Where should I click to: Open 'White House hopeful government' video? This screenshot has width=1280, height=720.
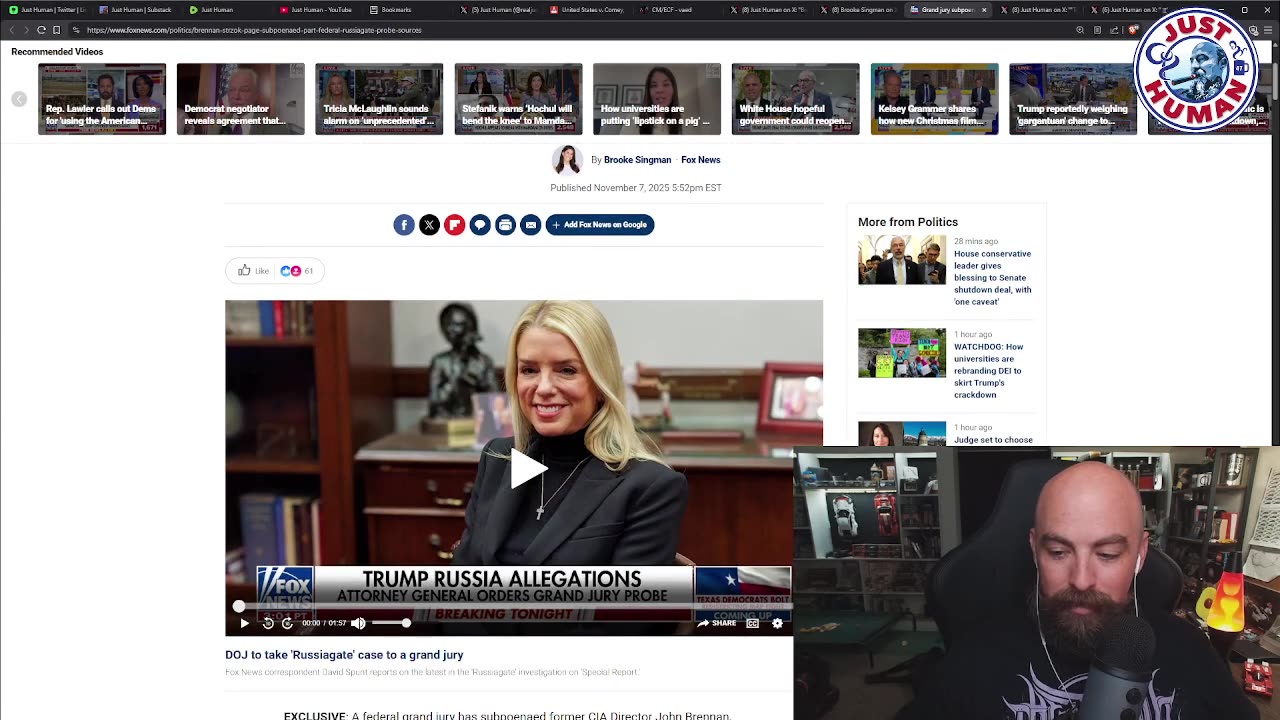pyautogui.click(x=795, y=99)
